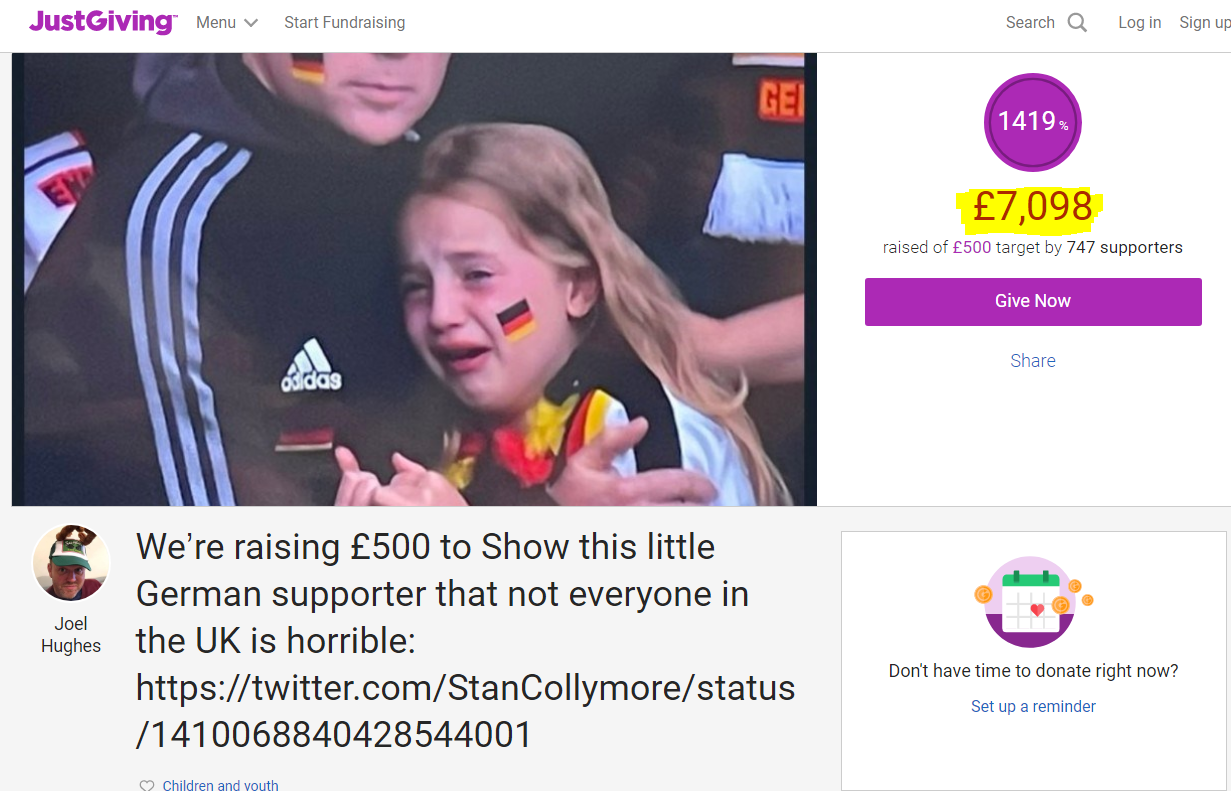Click the search magnifying glass icon
This screenshot has width=1231, height=791.
pos(1077,22)
